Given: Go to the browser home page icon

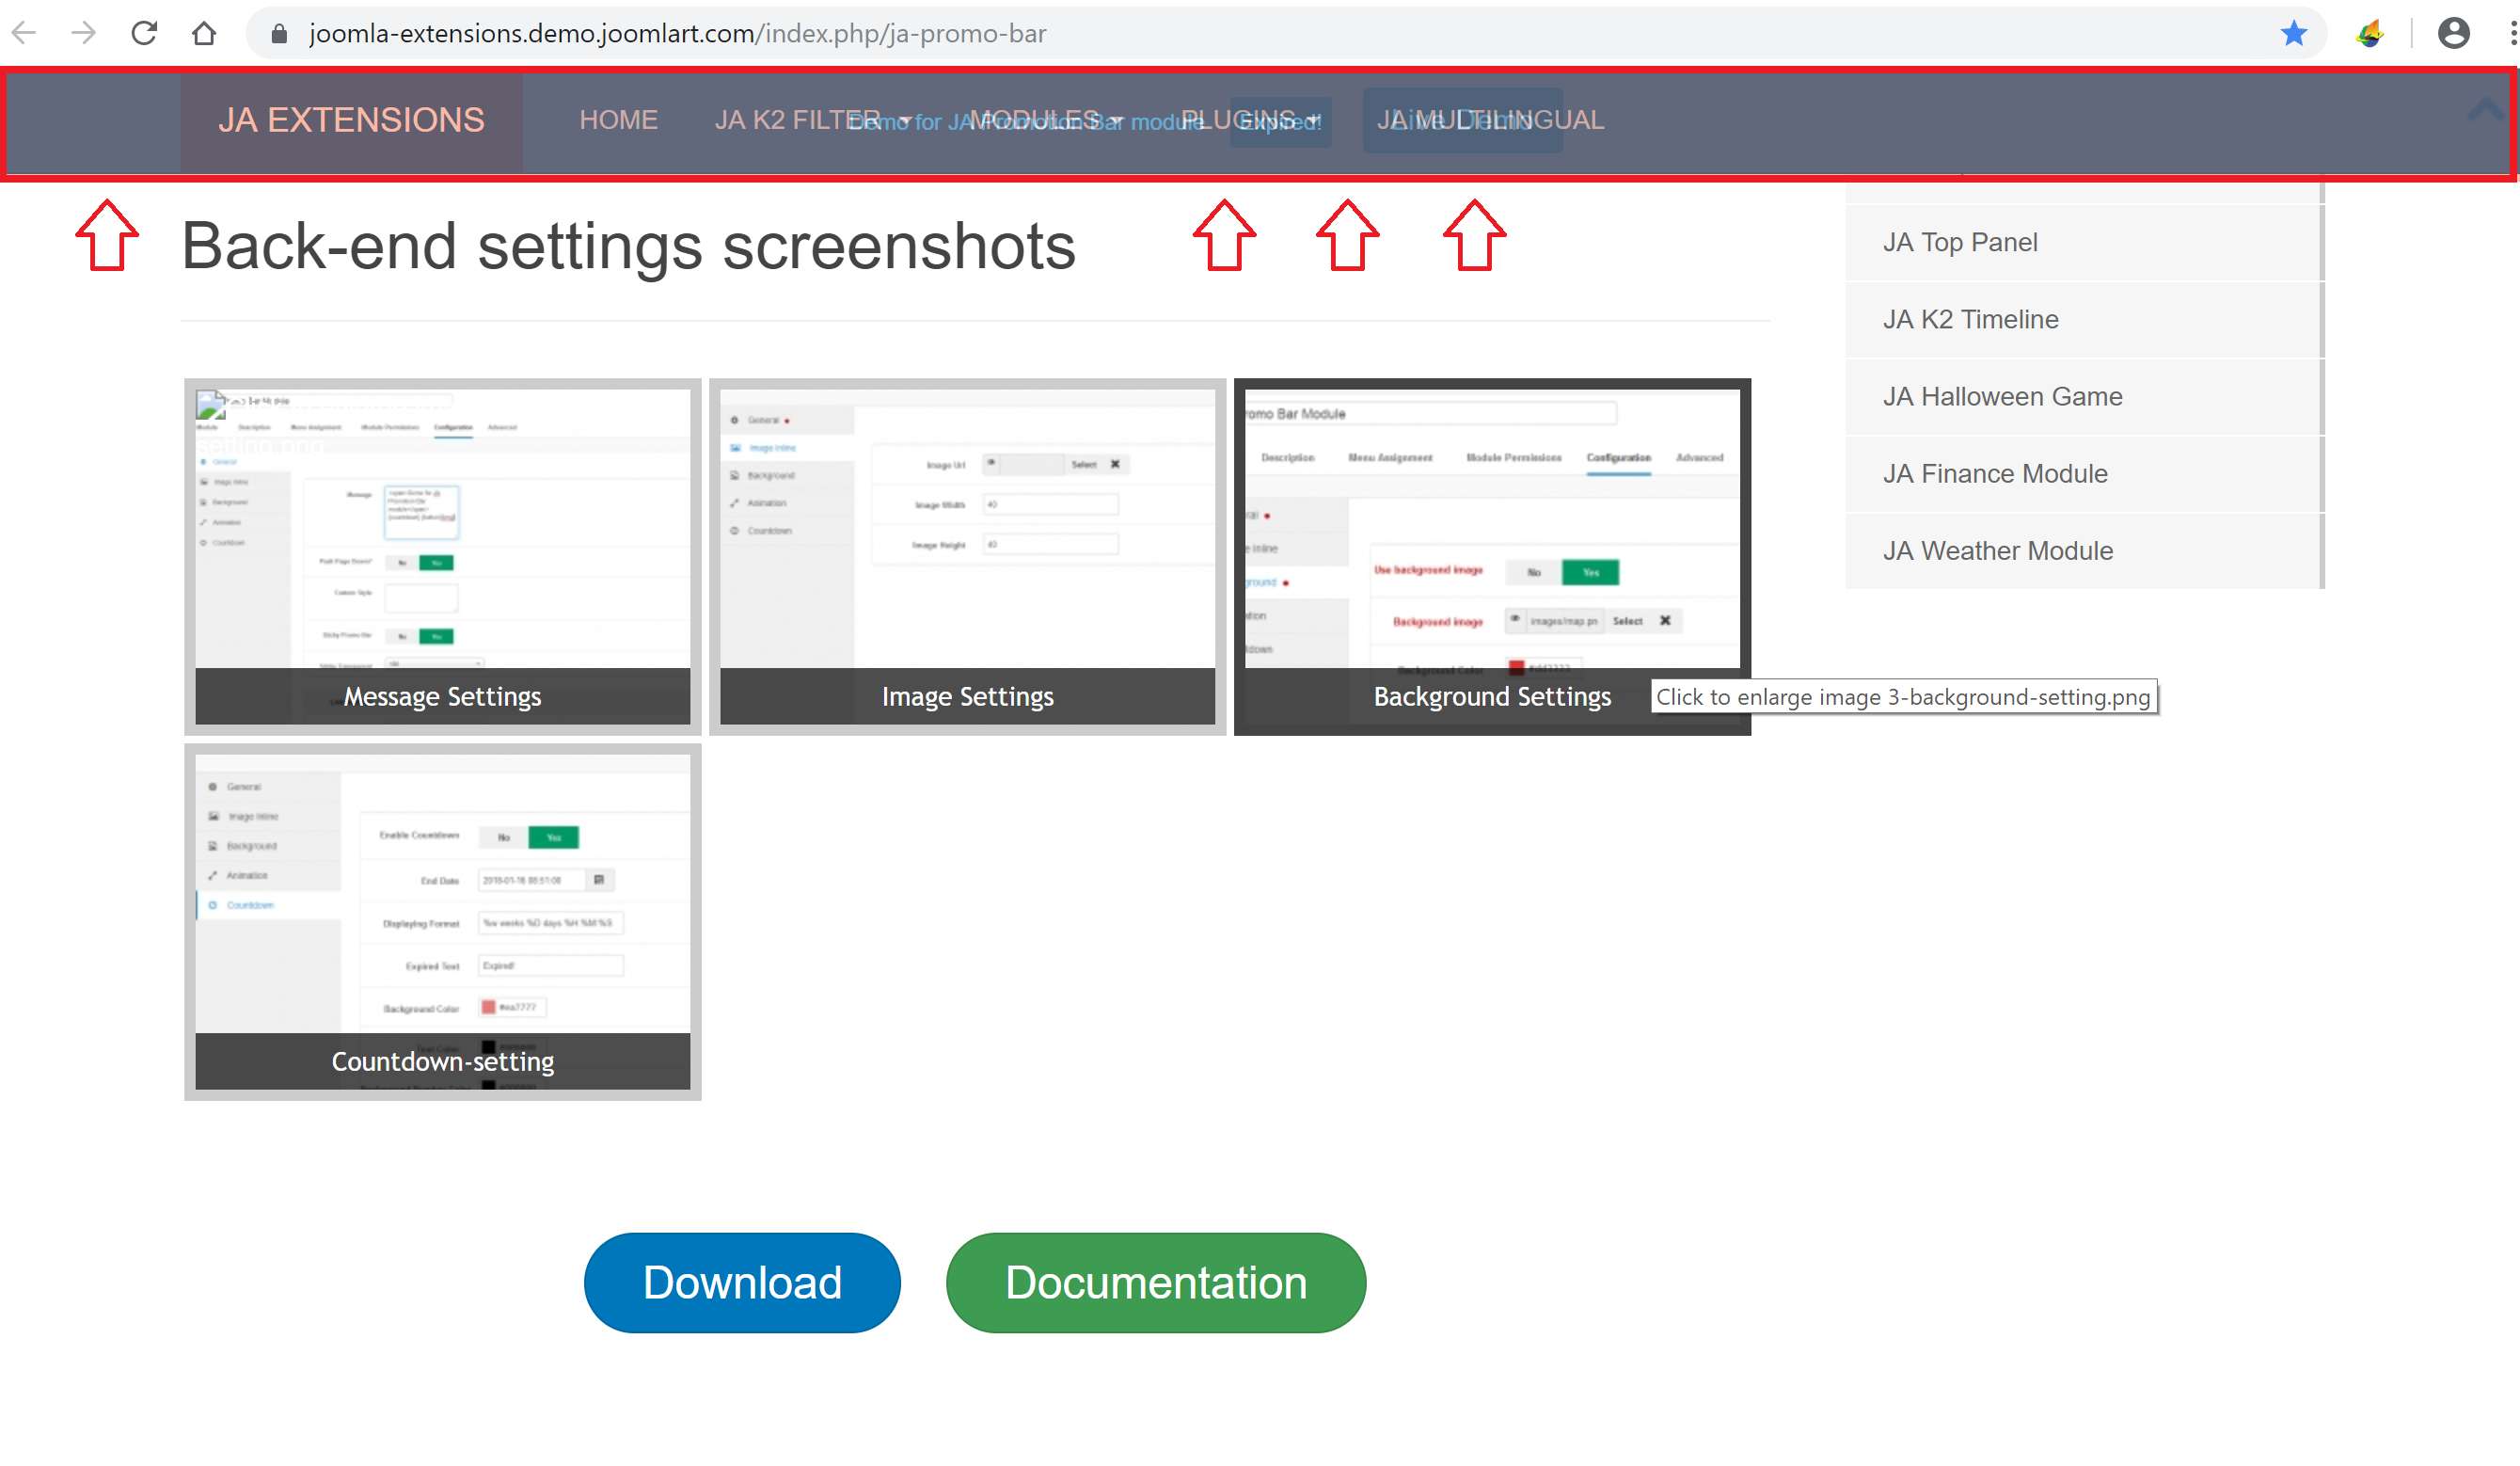Looking at the screenshot, I should point(204,33).
